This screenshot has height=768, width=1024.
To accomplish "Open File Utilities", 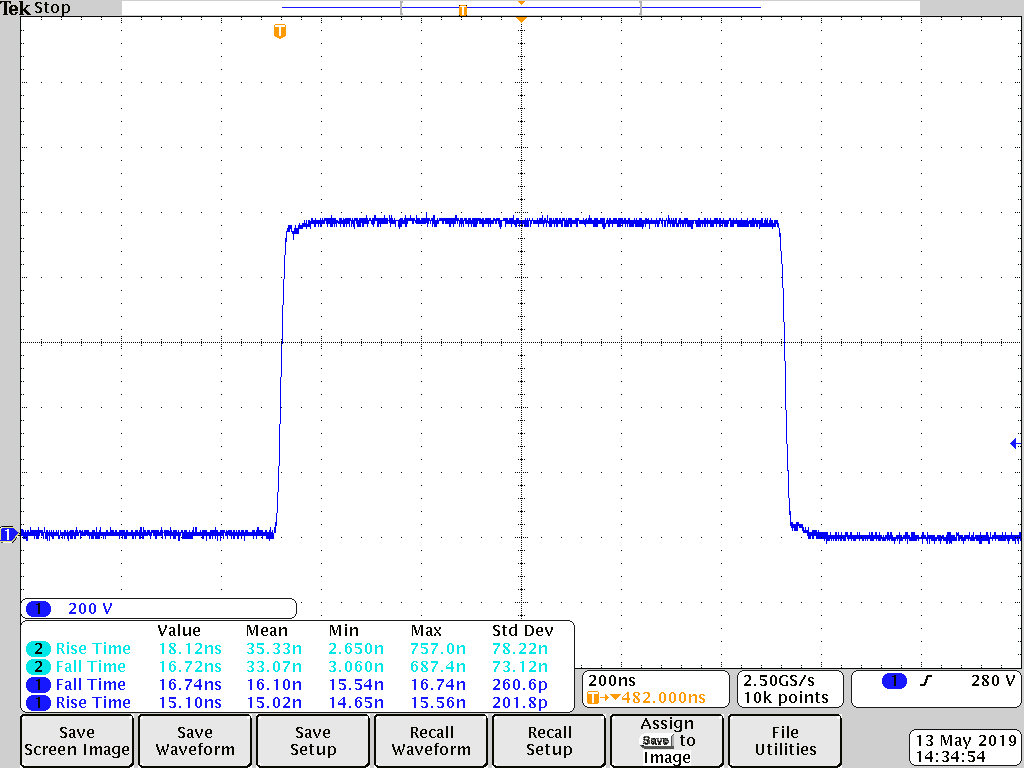I will click(785, 741).
